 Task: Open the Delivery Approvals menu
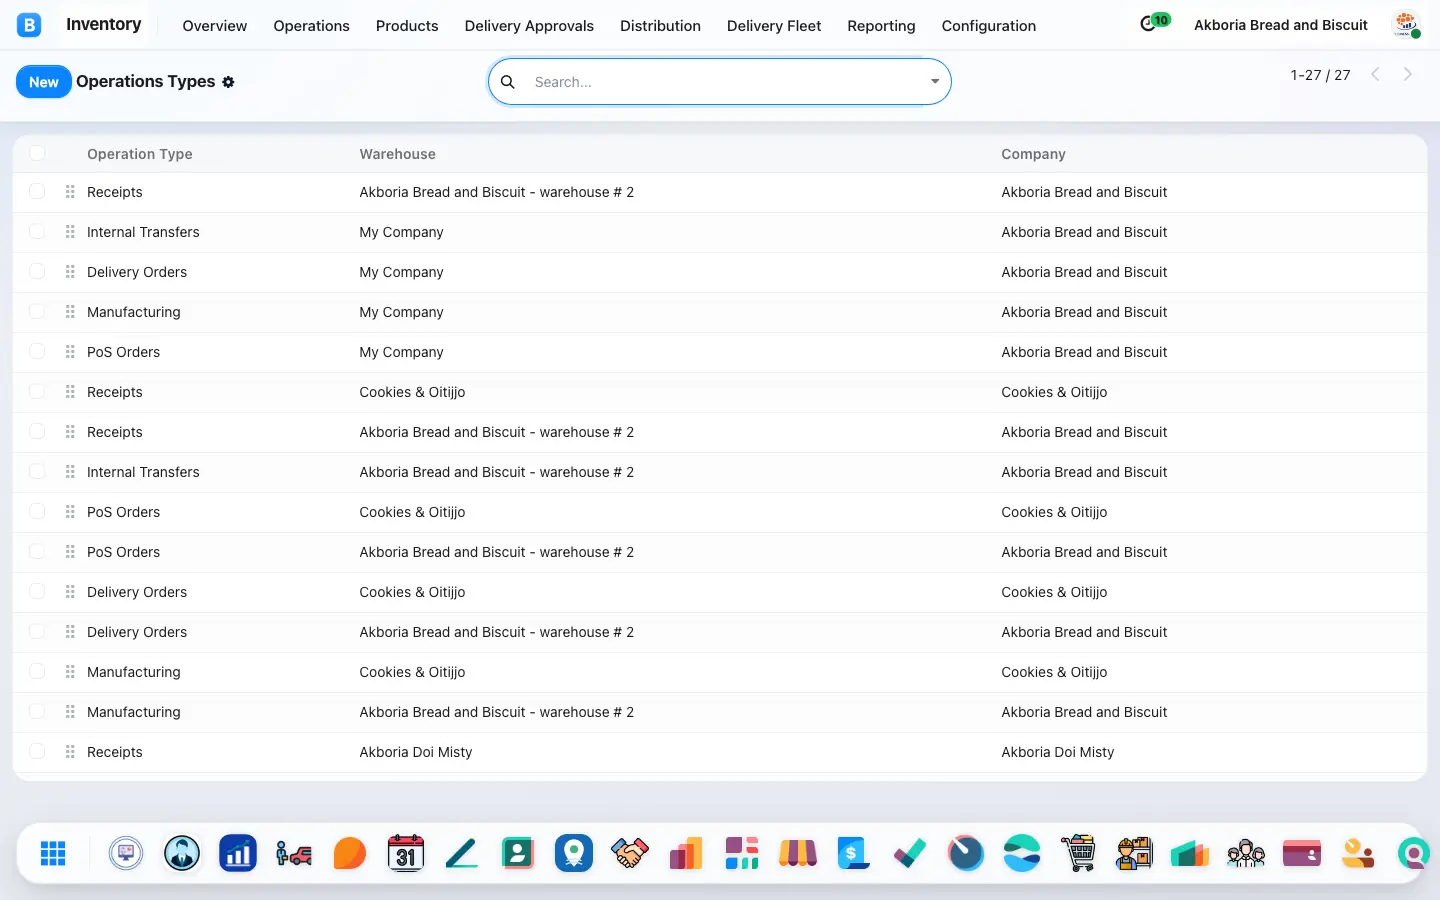click(529, 26)
